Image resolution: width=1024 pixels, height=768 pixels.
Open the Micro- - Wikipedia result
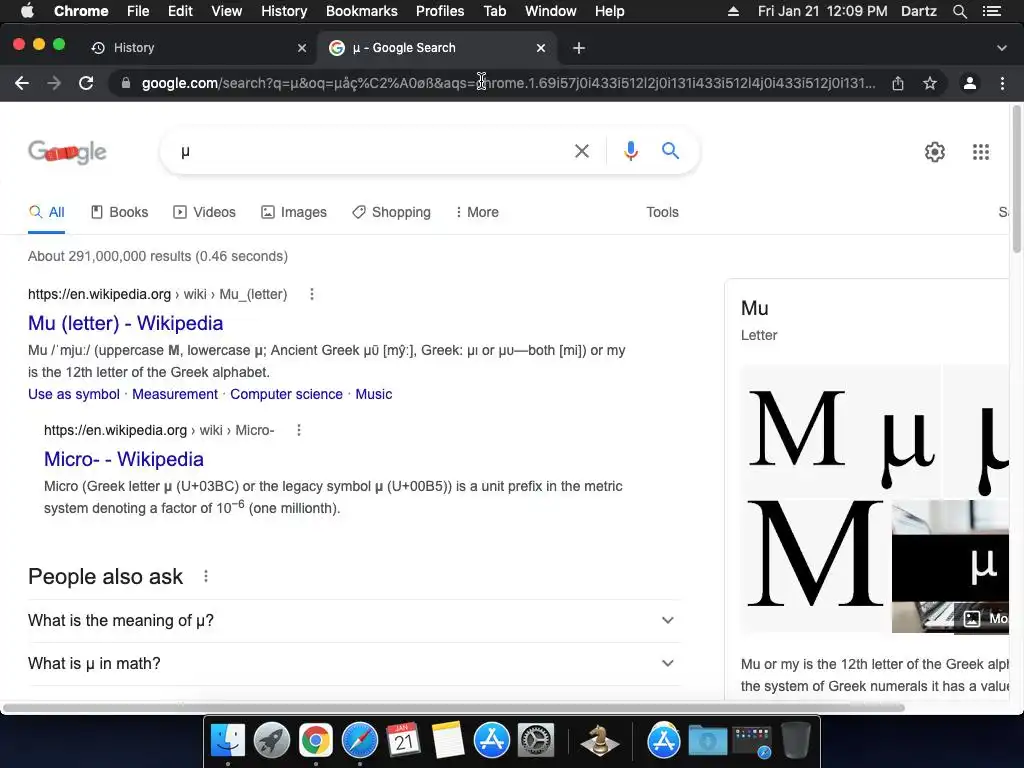click(x=123, y=459)
